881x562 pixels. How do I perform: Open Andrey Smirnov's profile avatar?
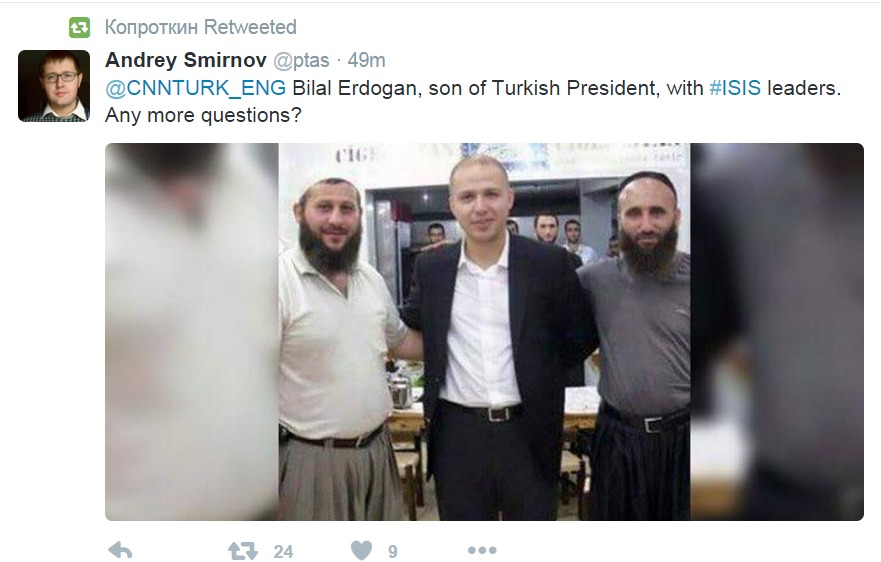coord(54,86)
